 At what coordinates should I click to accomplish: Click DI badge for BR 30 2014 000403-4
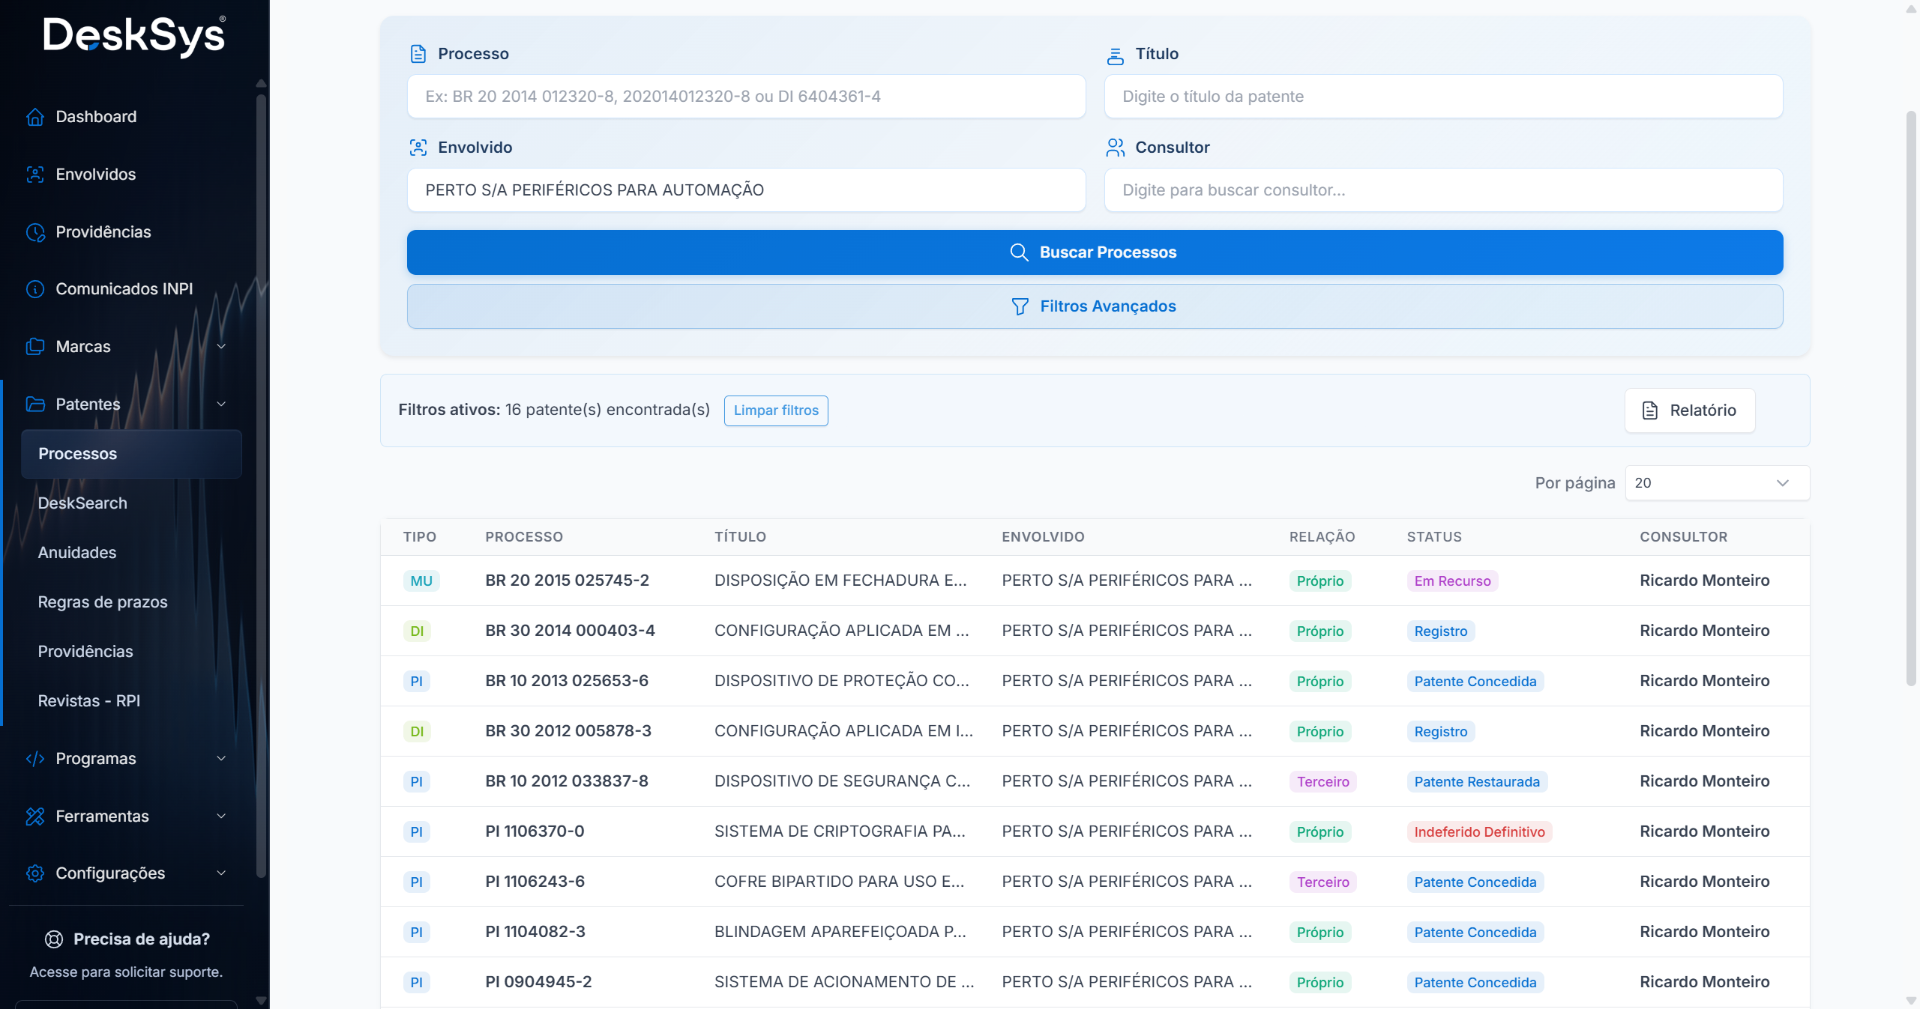coord(417,631)
